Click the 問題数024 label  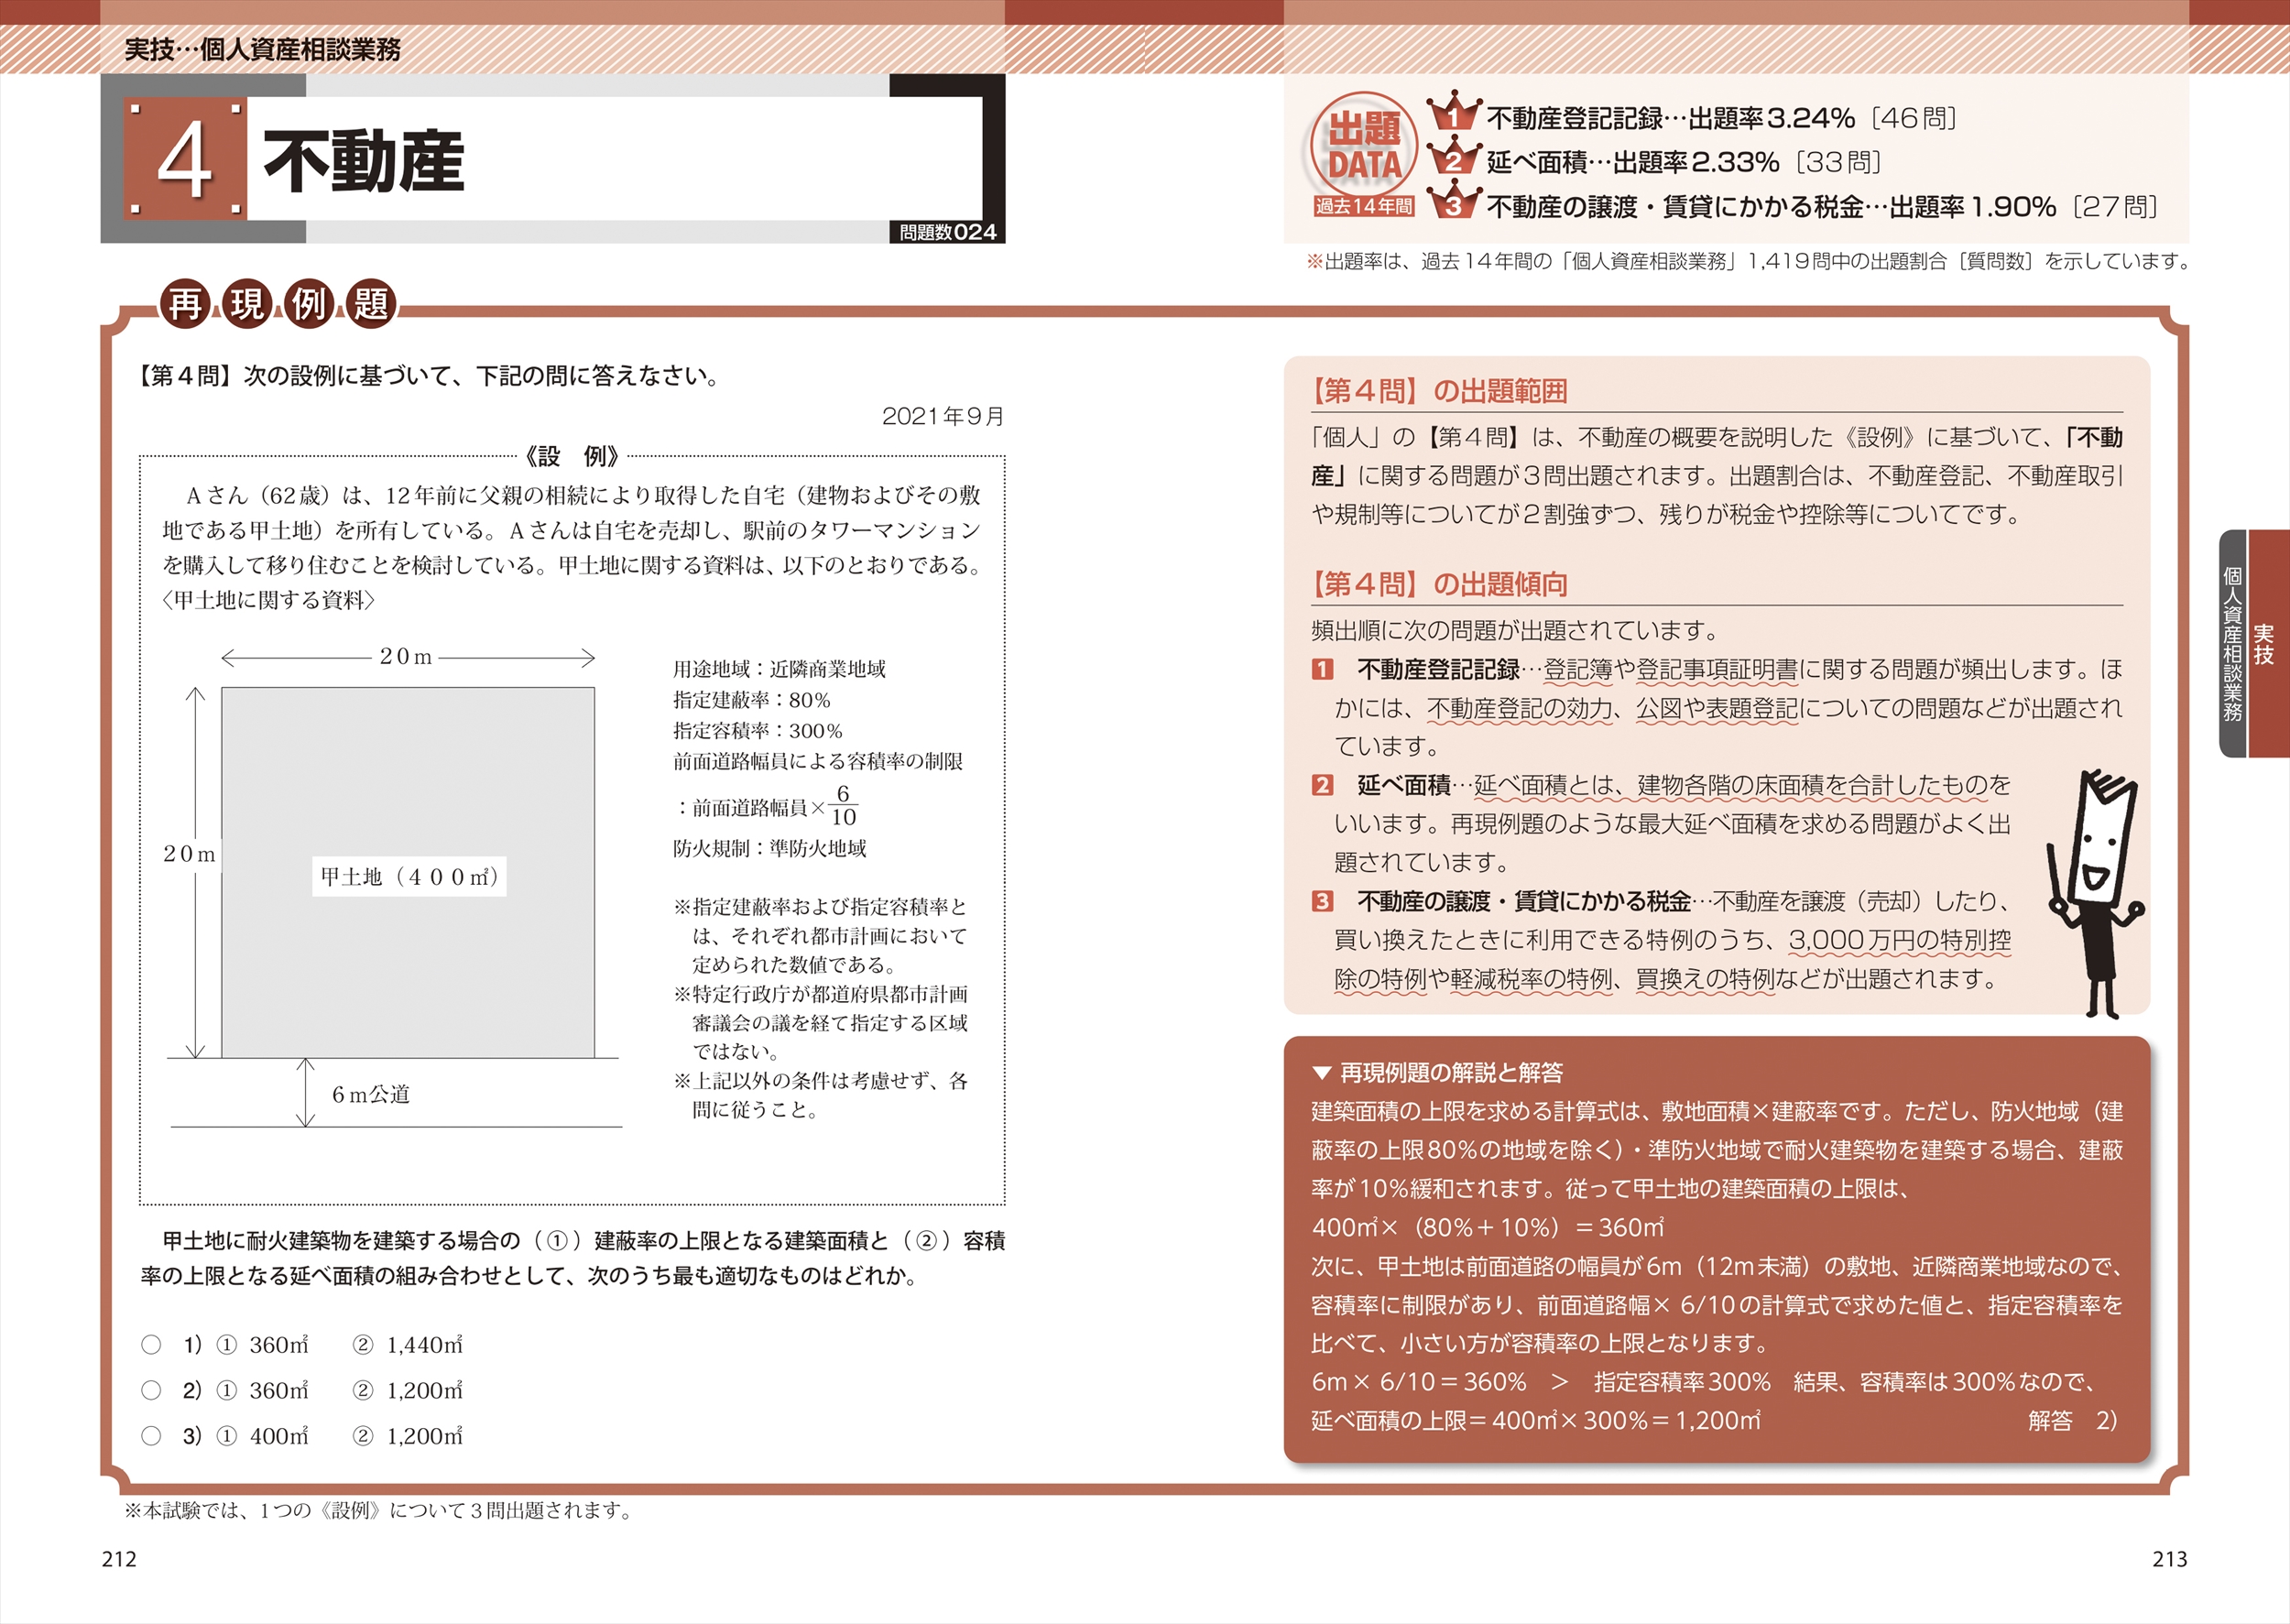[947, 232]
